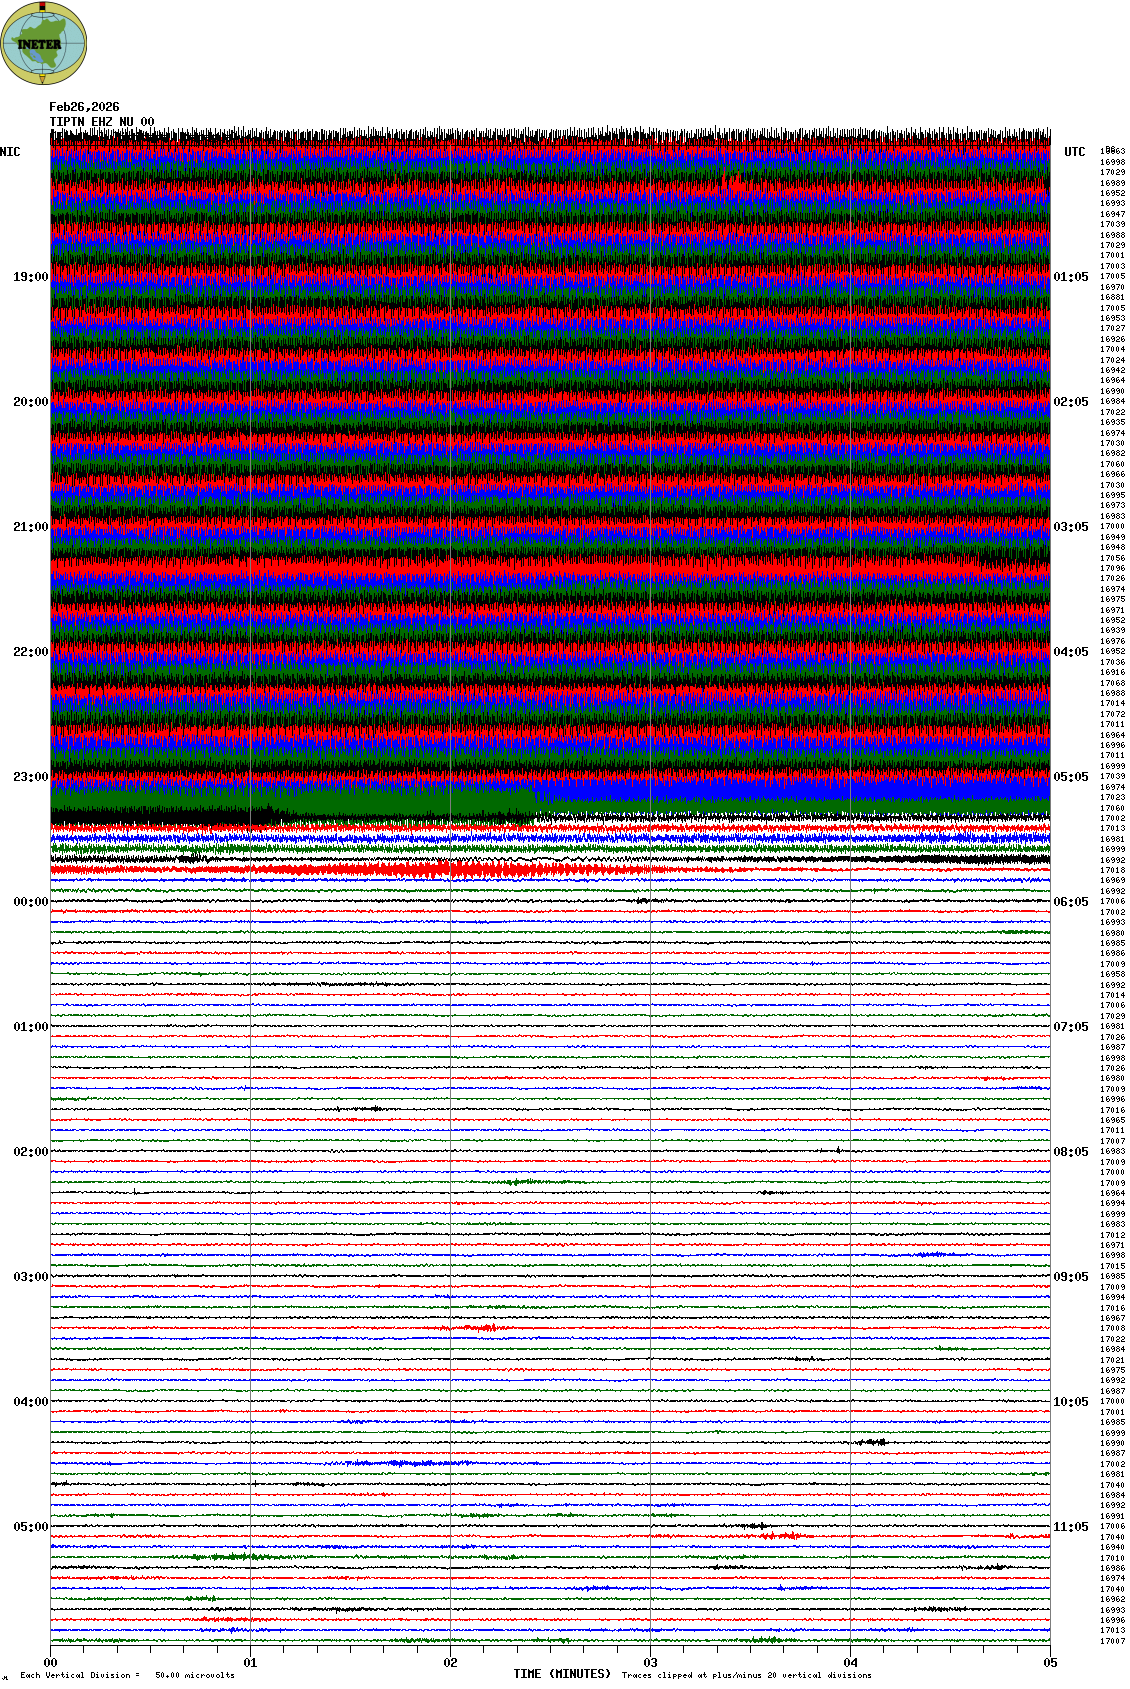The height and width of the screenshot is (1689, 1130).
Task: Click the 04 minute tick label on the bottom axis
Action: tap(851, 1663)
